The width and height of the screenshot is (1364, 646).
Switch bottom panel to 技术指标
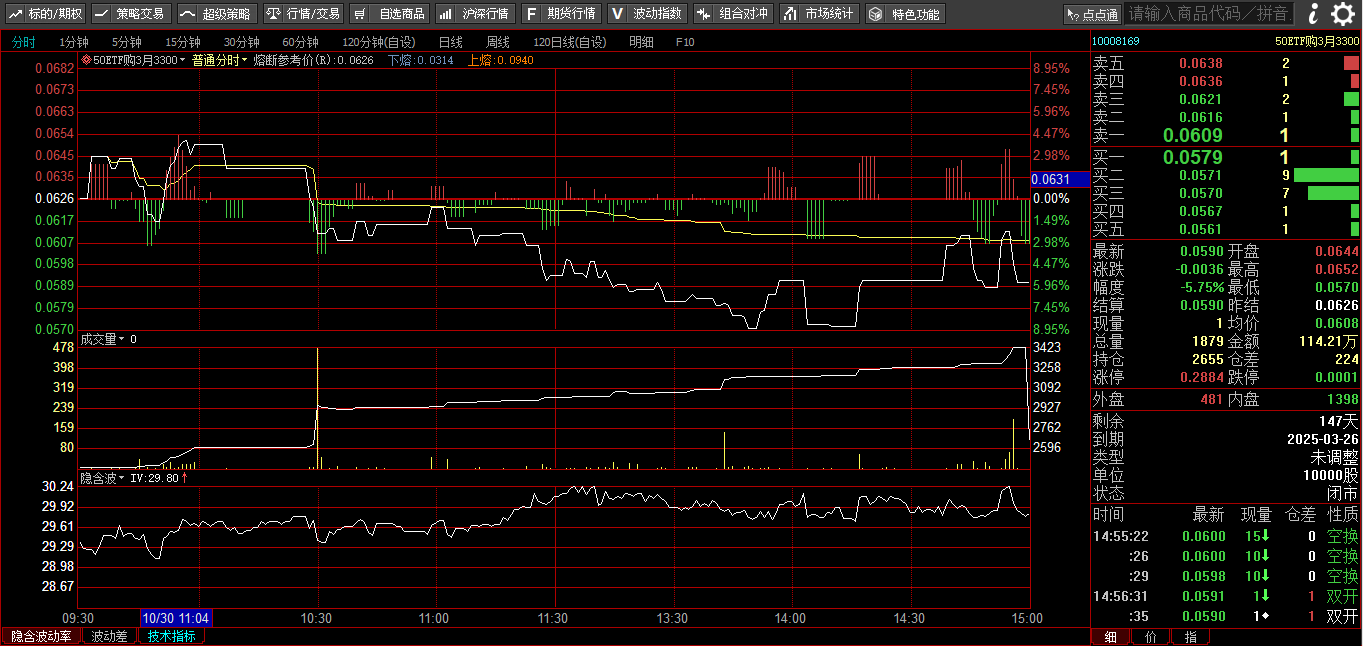pos(171,636)
